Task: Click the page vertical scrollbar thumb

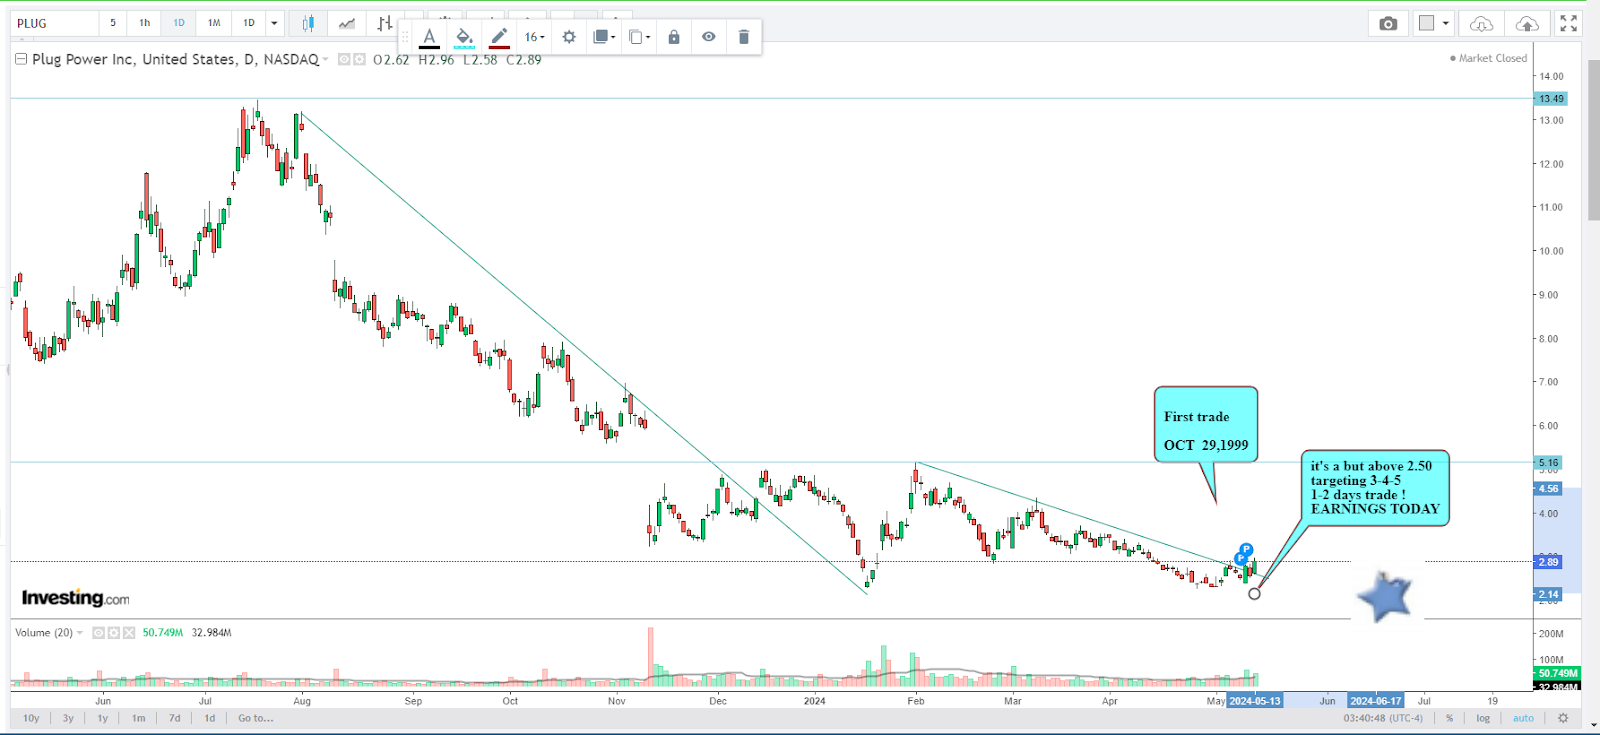Action: pyautogui.click(x=1594, y=140)
